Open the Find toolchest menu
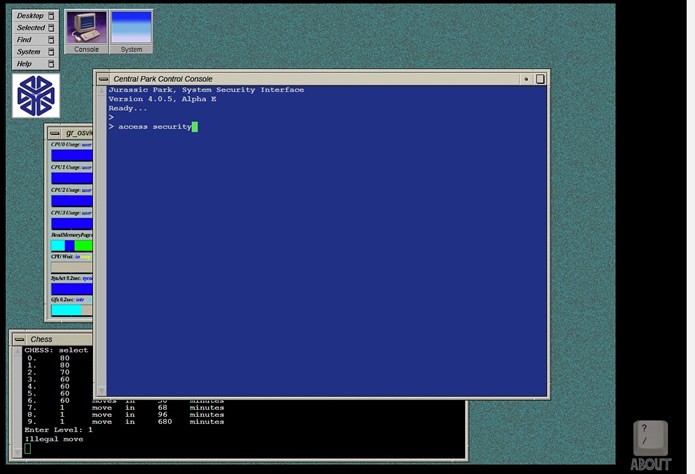Image resolution: width=695 pixels, height=474 pixels. pos(35,40)
